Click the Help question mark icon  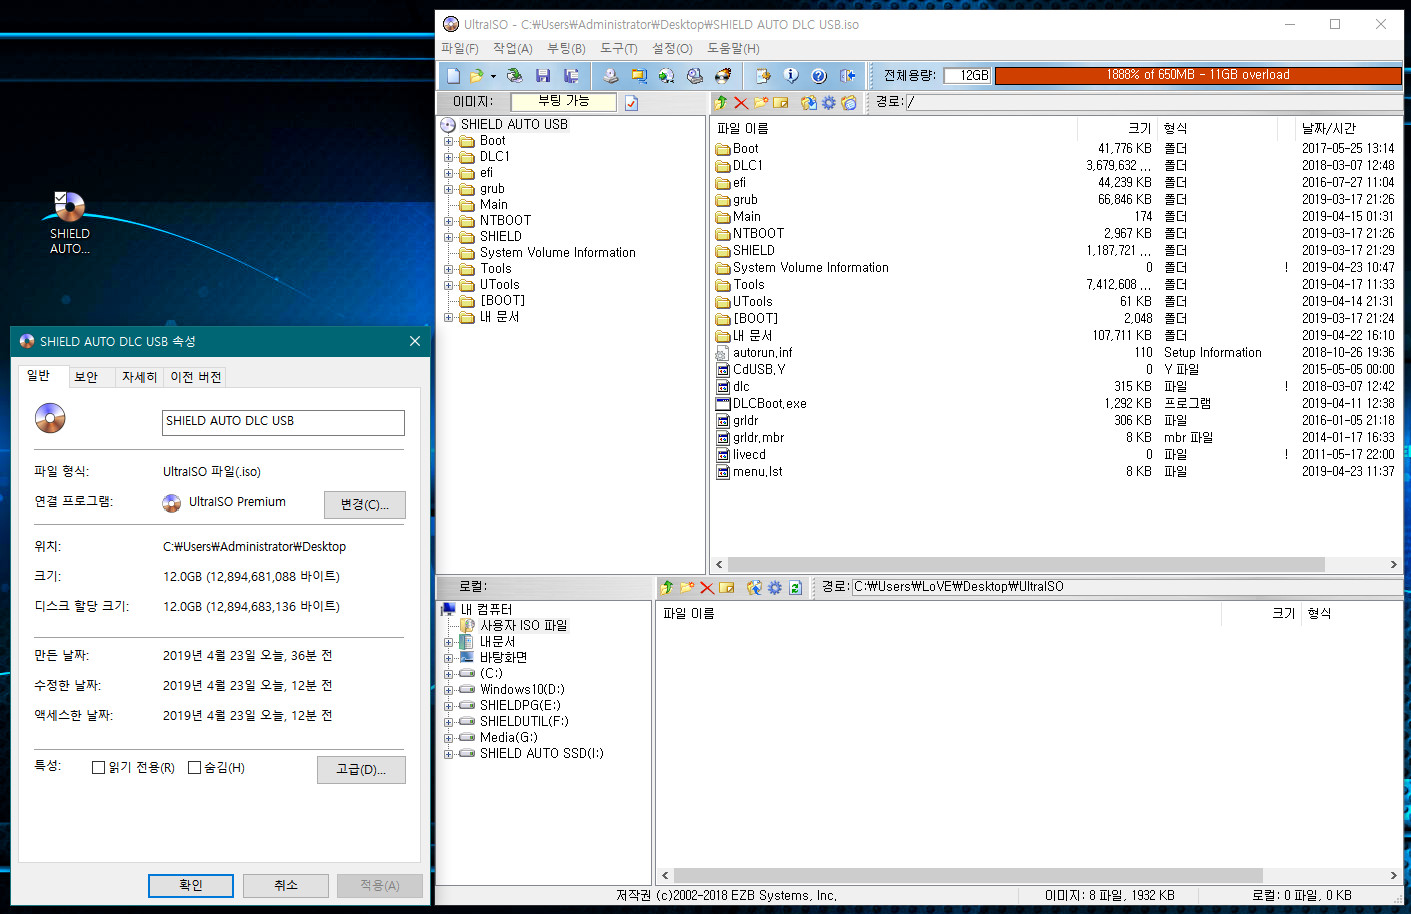point(819,75)
